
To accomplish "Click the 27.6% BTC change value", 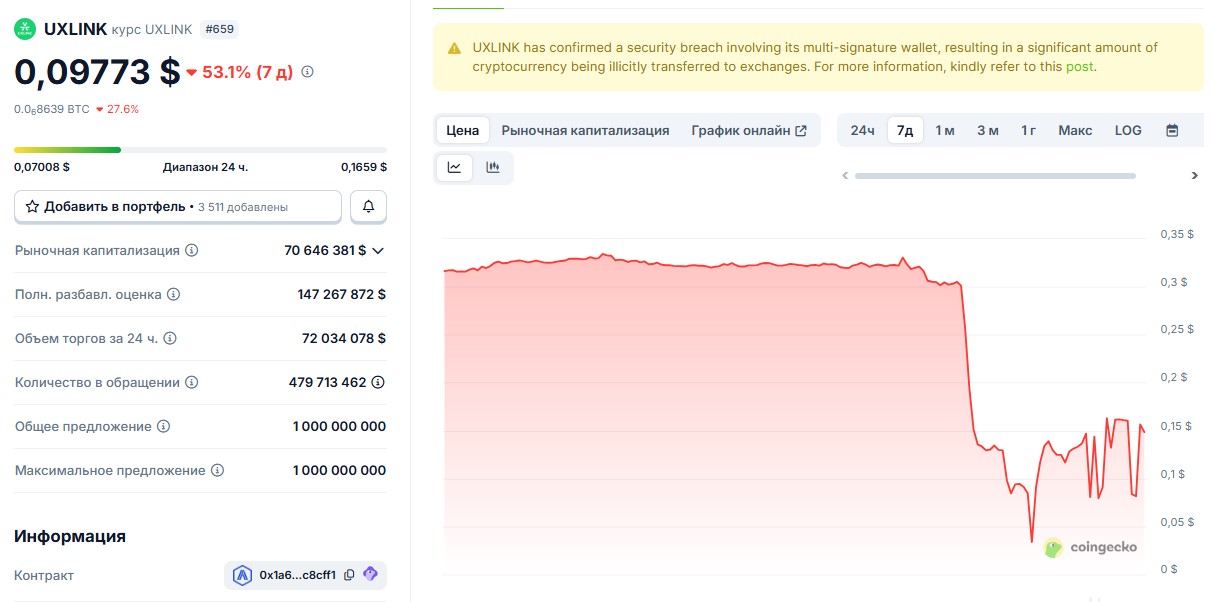I will pos(118,109).
